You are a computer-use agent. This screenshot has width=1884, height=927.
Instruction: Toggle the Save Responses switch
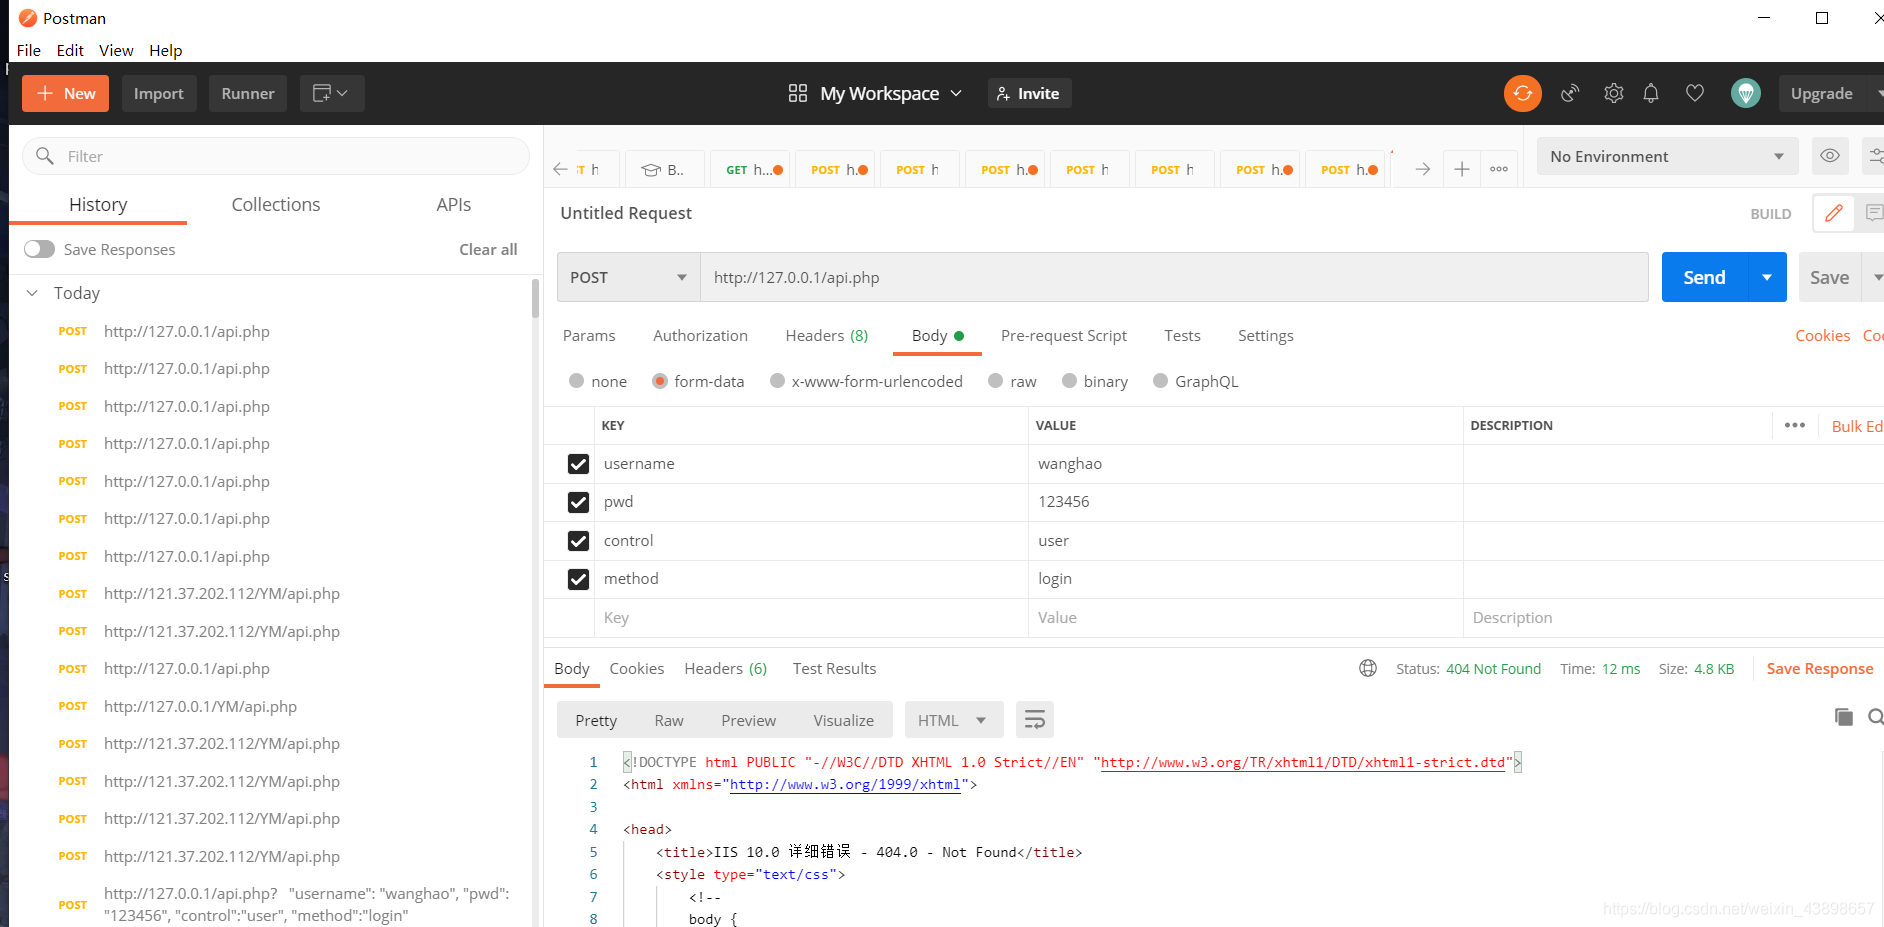coord(40,249)
